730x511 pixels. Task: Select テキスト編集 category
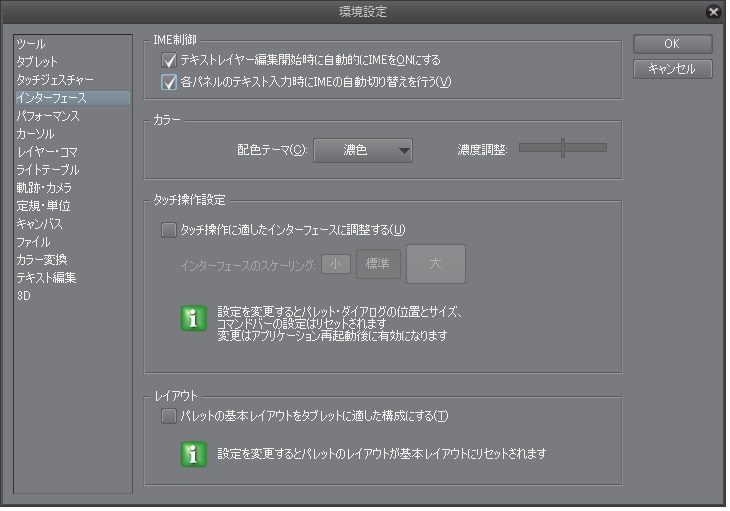72,278
